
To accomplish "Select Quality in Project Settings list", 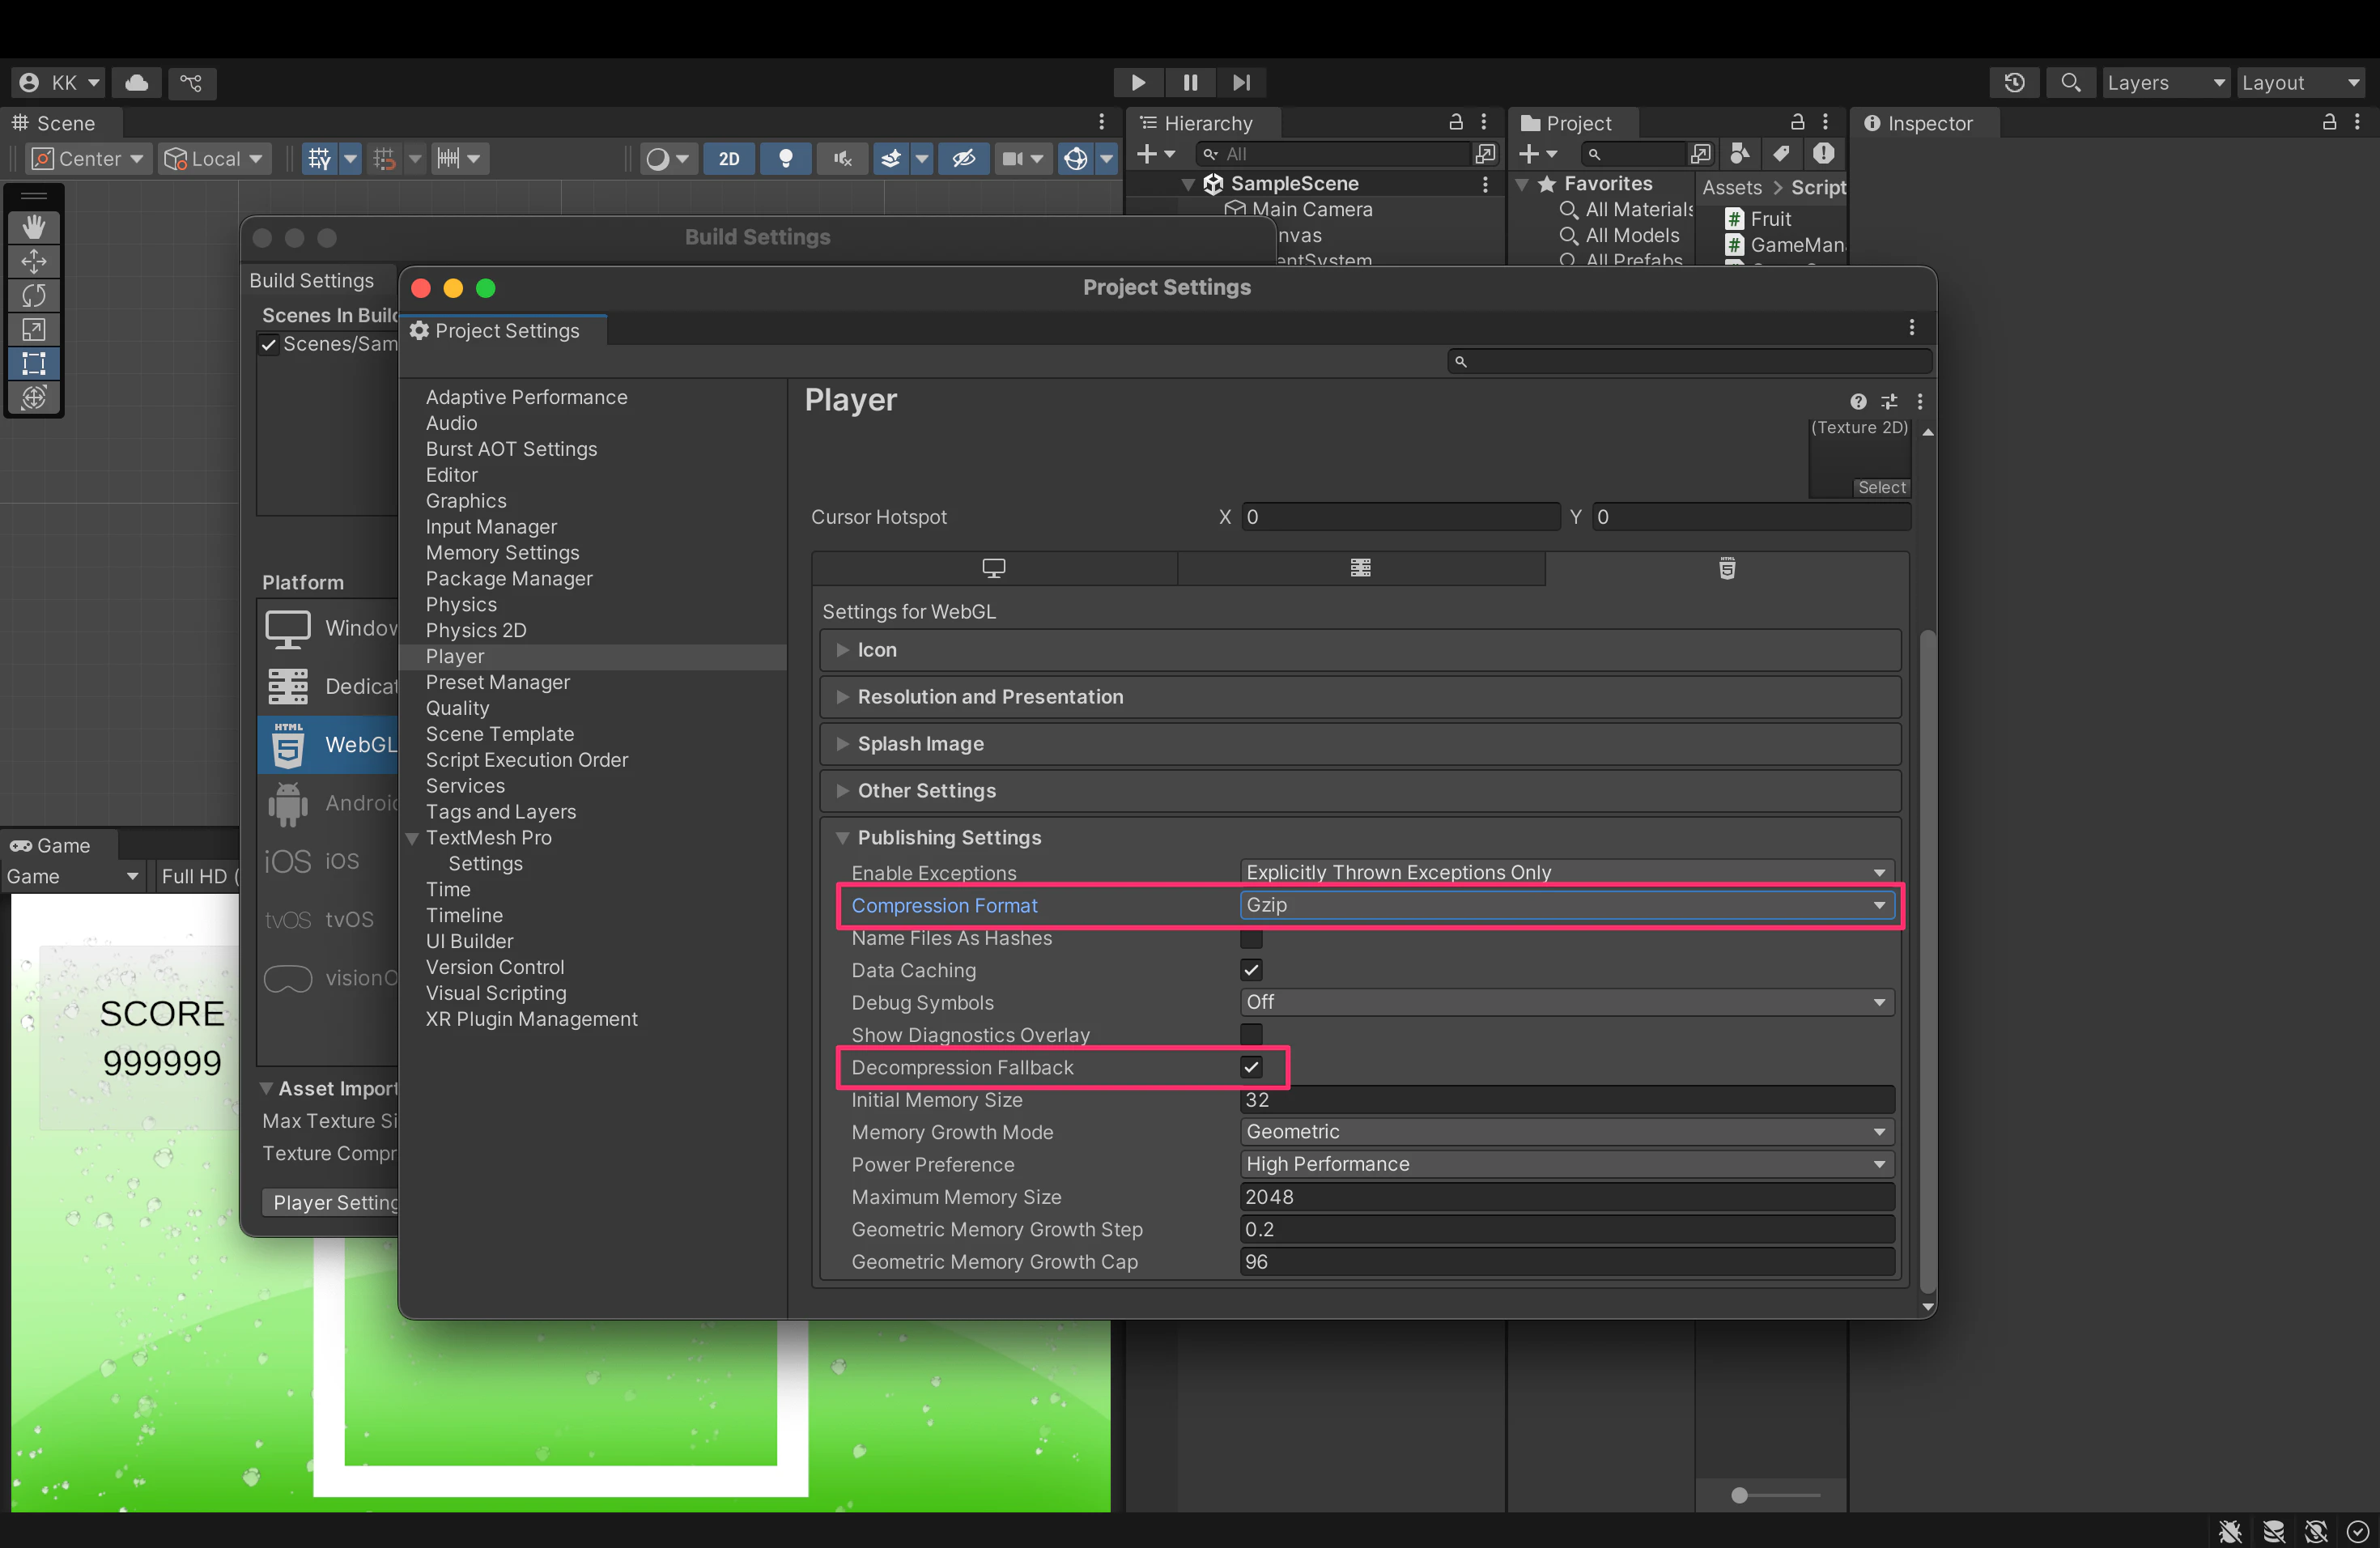I will [x=457, y=708].
